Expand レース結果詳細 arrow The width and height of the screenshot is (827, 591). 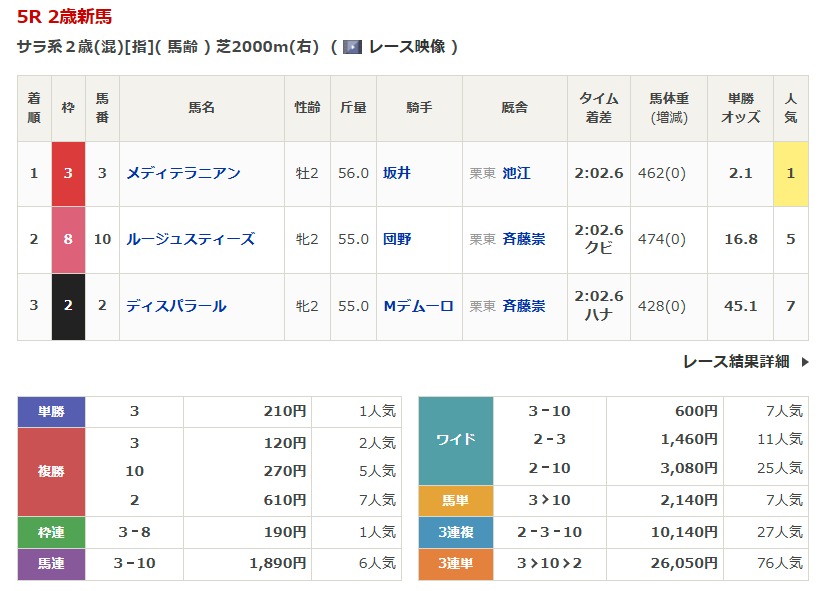(x=805, y=362)
